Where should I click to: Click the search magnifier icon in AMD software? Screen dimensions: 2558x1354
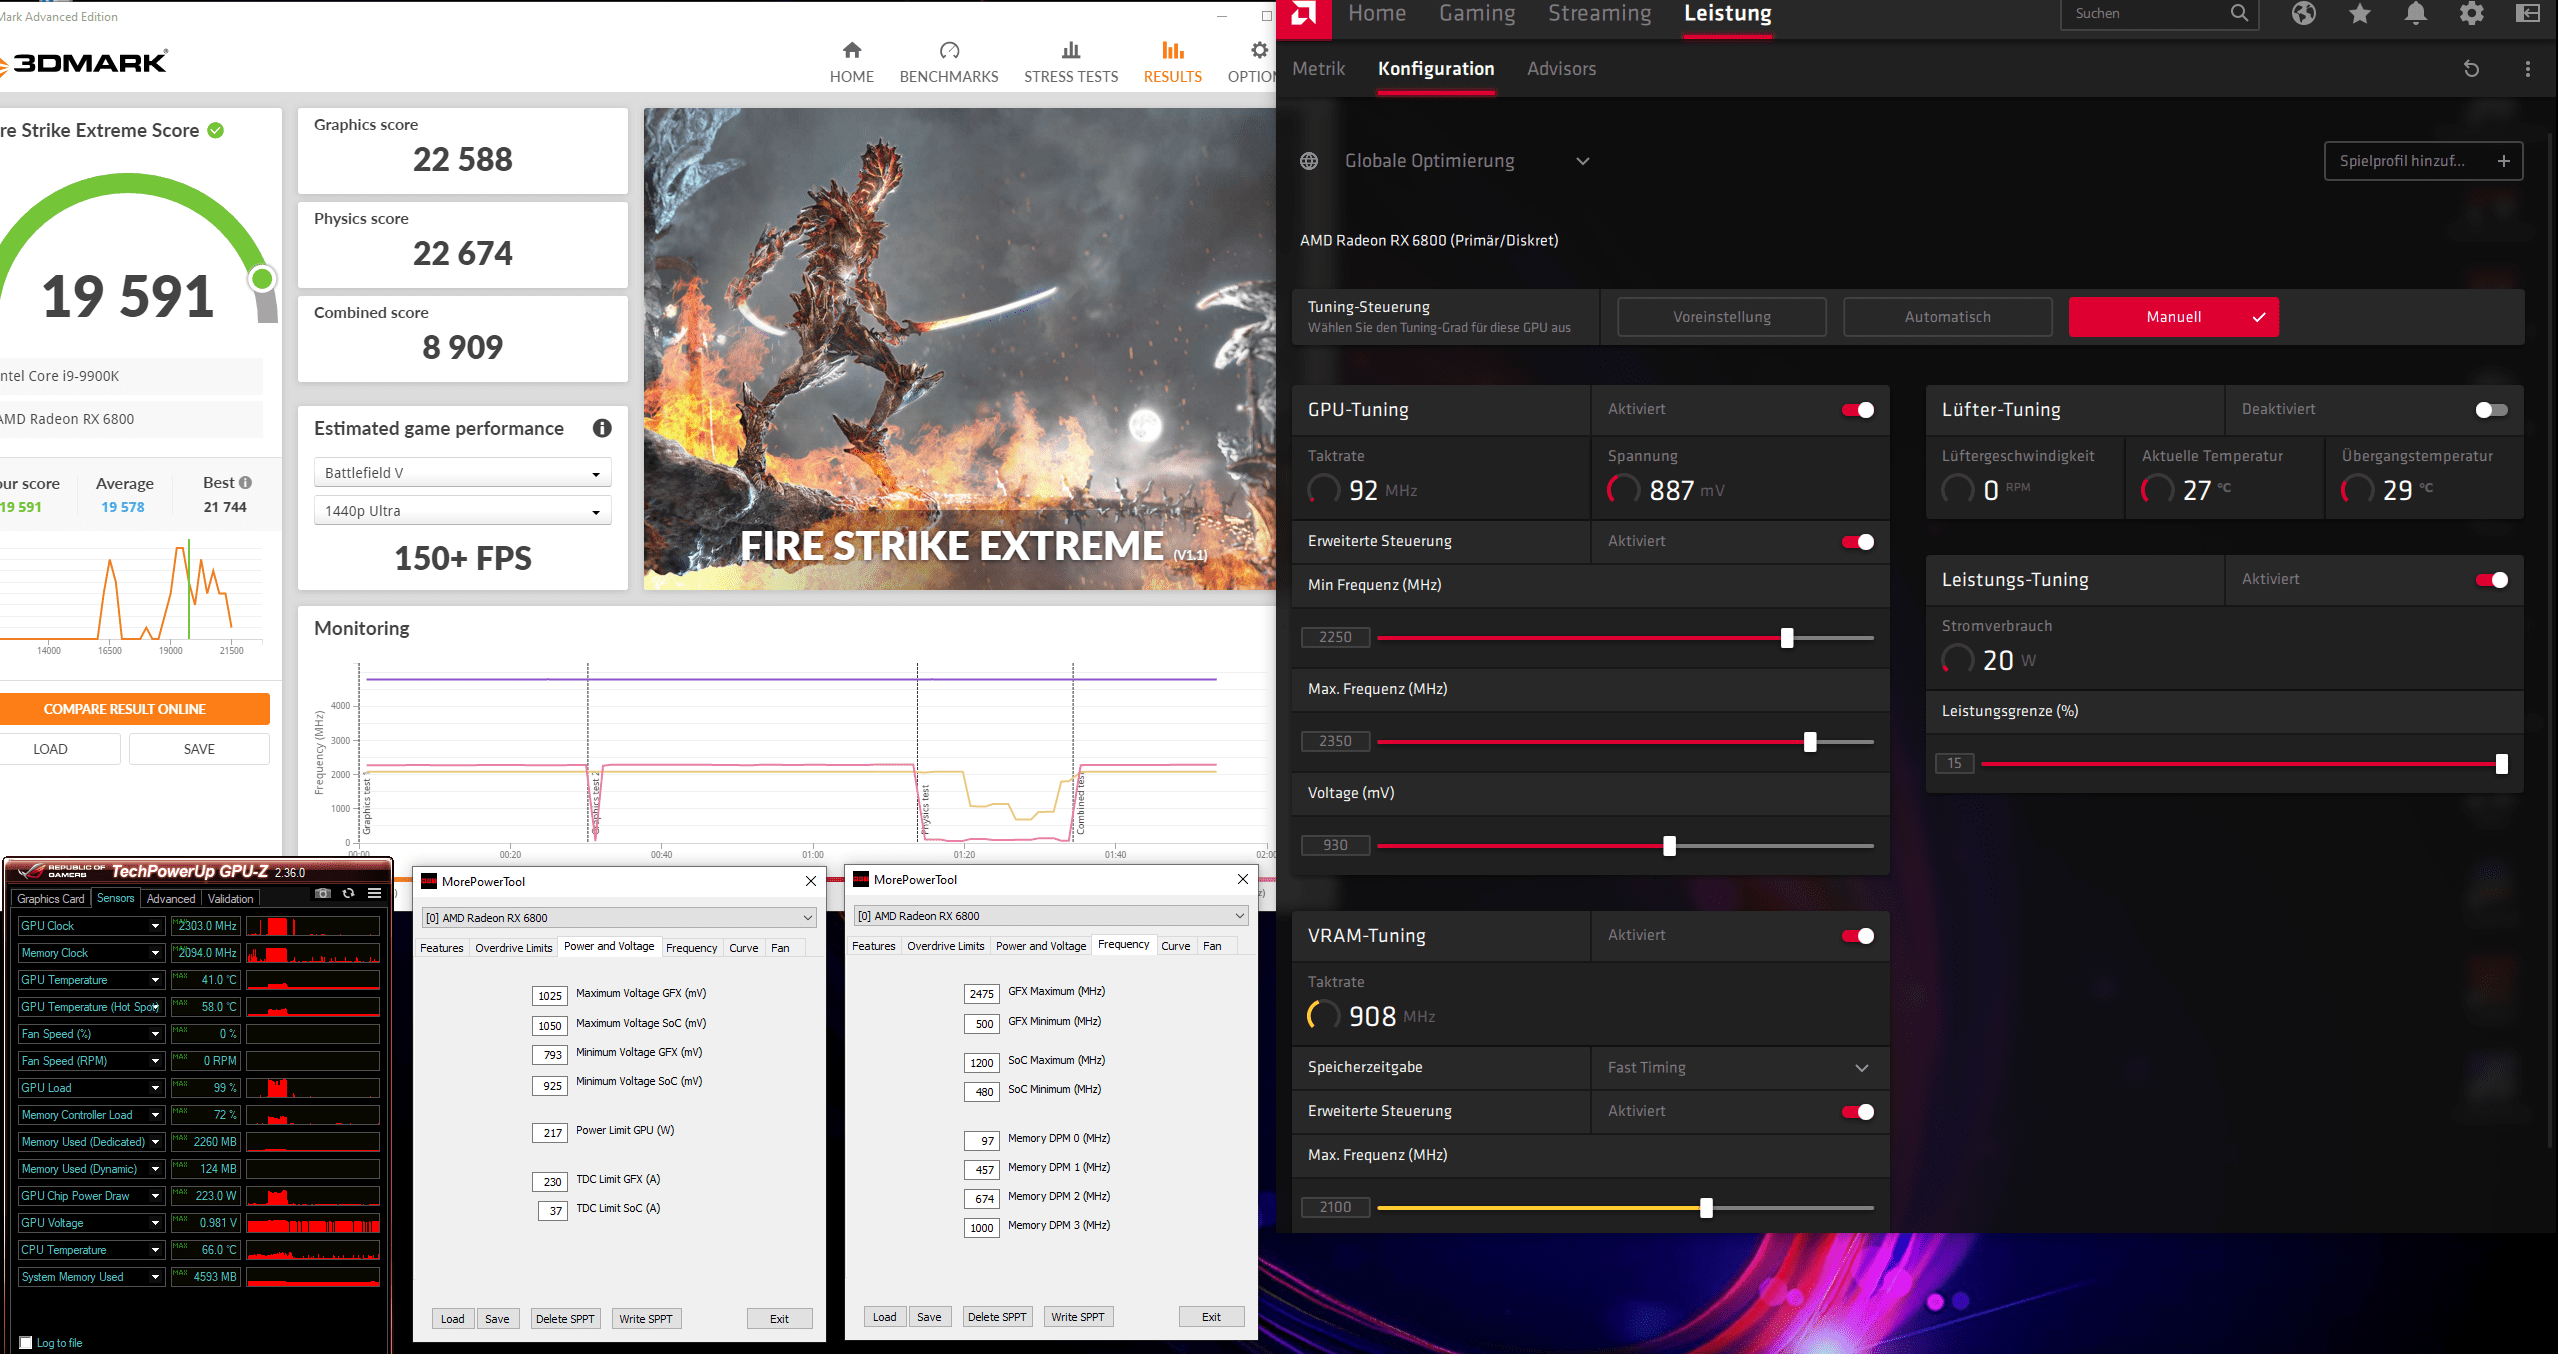pos(2239,13)
